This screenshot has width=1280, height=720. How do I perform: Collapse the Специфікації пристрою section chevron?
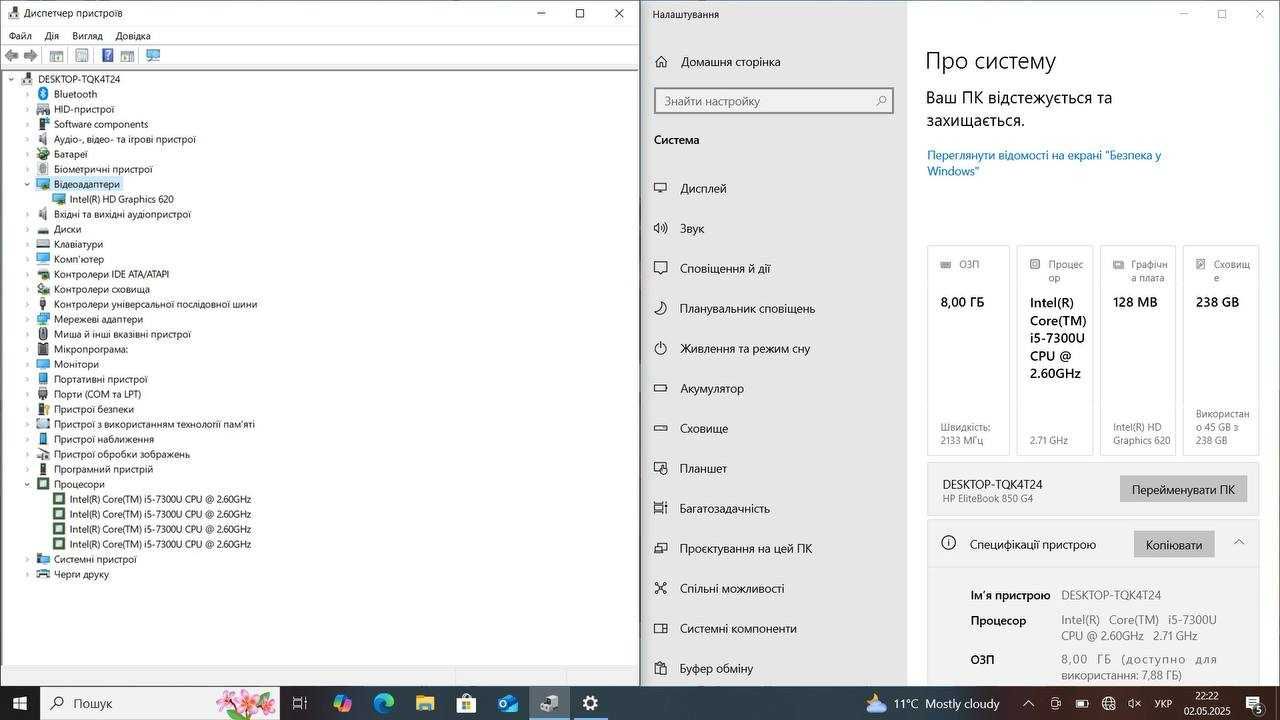point(1239,542)
